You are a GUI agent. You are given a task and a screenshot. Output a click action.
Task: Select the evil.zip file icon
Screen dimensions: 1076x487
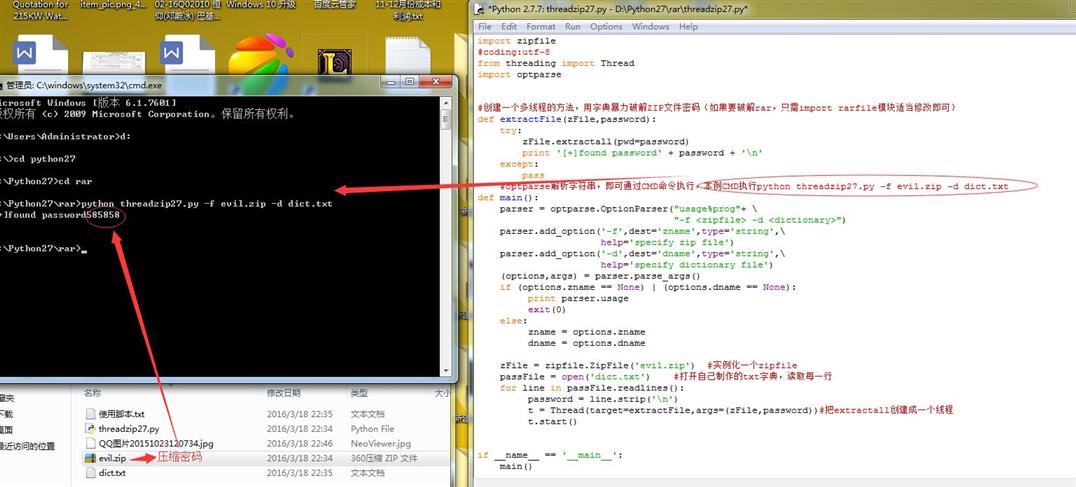[91, 458]
